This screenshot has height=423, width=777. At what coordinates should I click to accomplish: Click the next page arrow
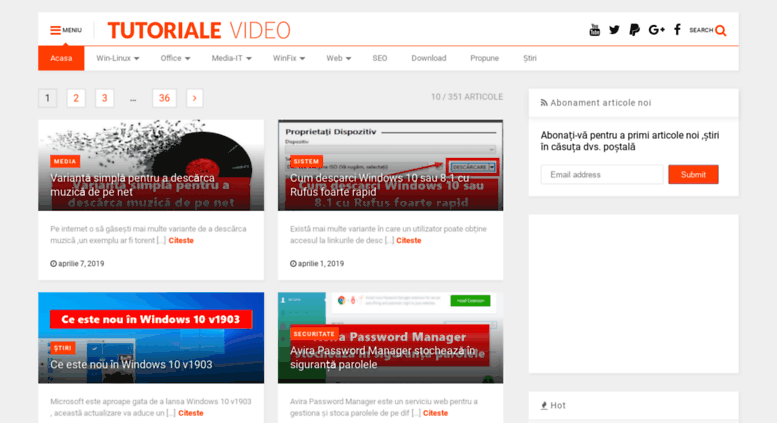point(194,98)
